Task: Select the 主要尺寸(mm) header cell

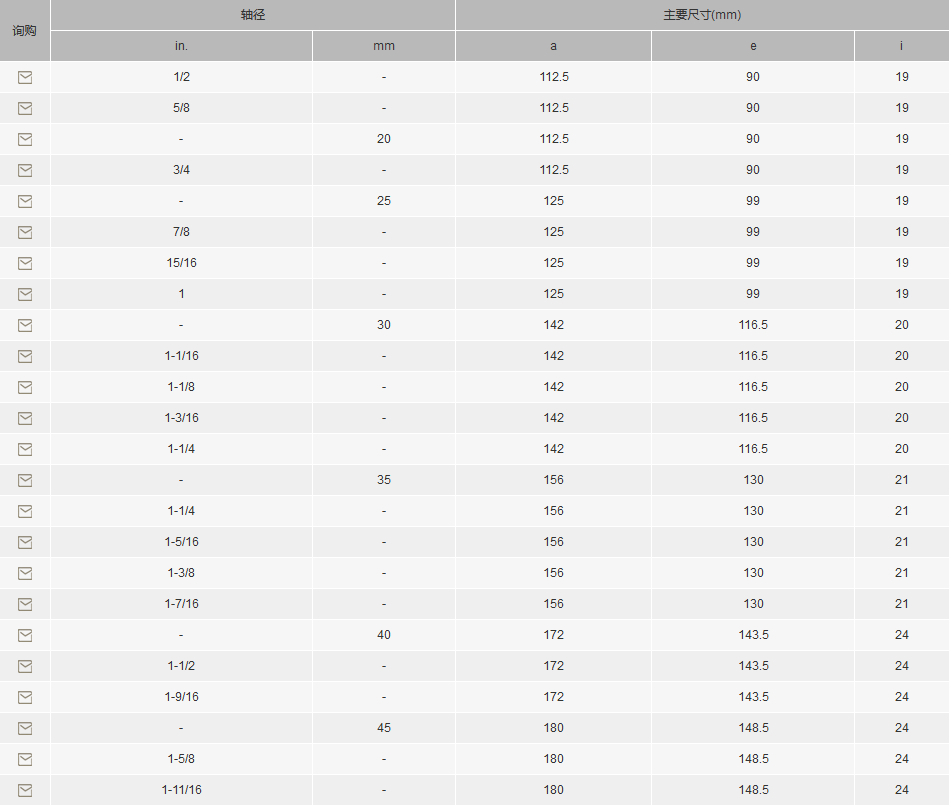Action: pos(702,15)
